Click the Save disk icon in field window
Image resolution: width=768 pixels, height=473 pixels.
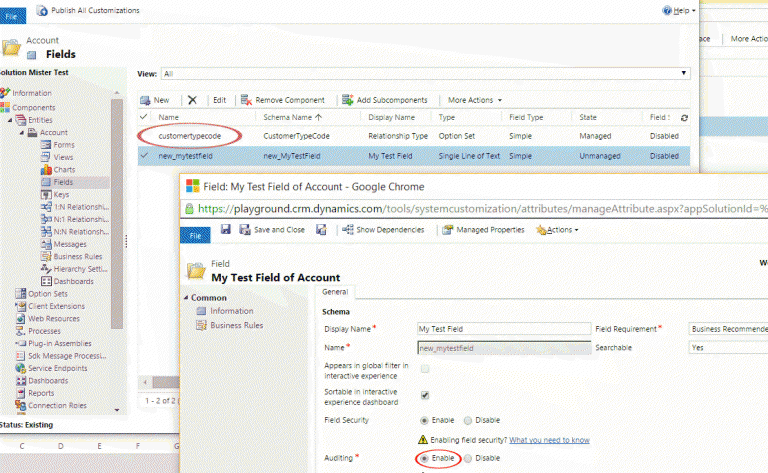225,229
